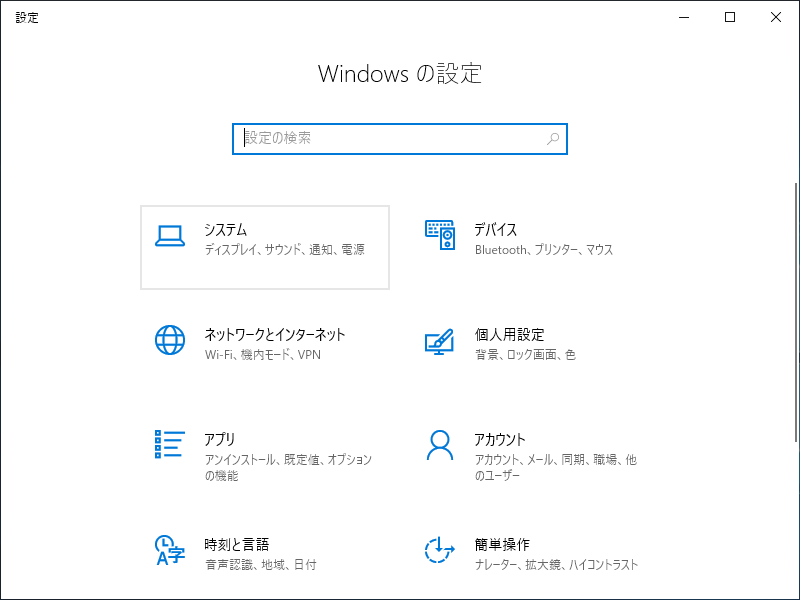Select the デバイス heading
The width and height of the screenshot is (800, 600).
click(495, 230)
